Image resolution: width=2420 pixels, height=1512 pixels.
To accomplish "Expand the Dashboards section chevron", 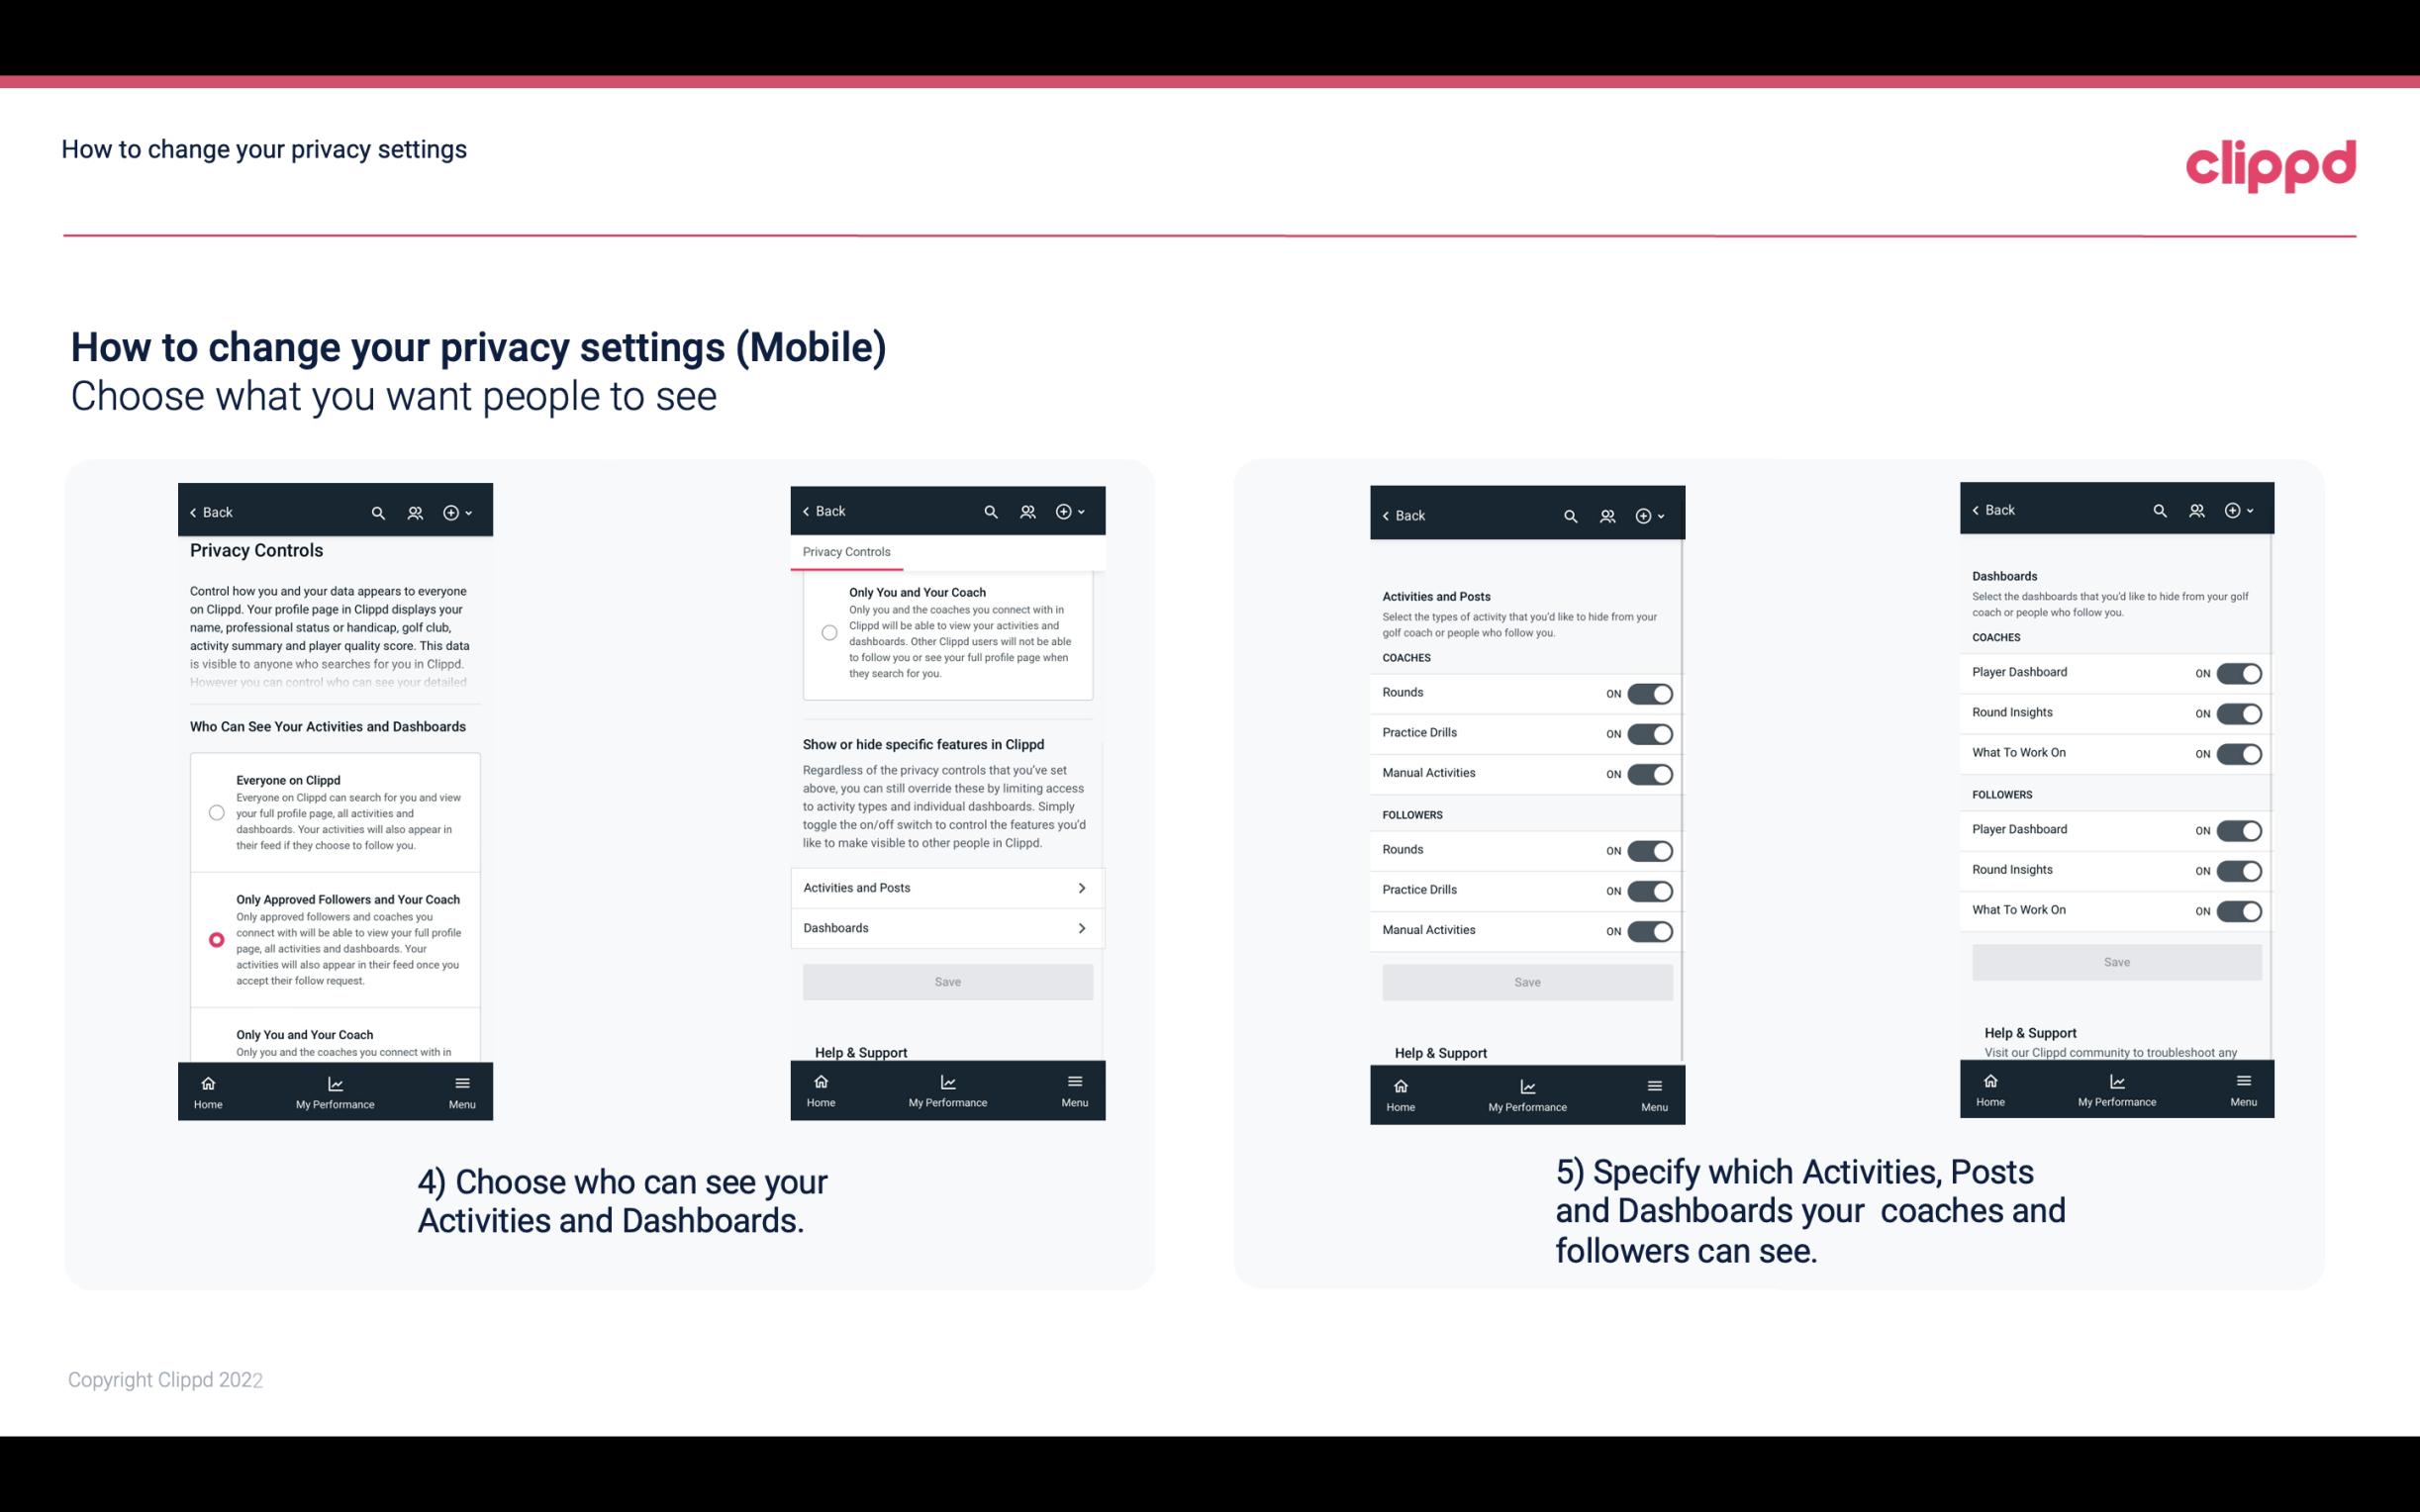I will 1082,927.
